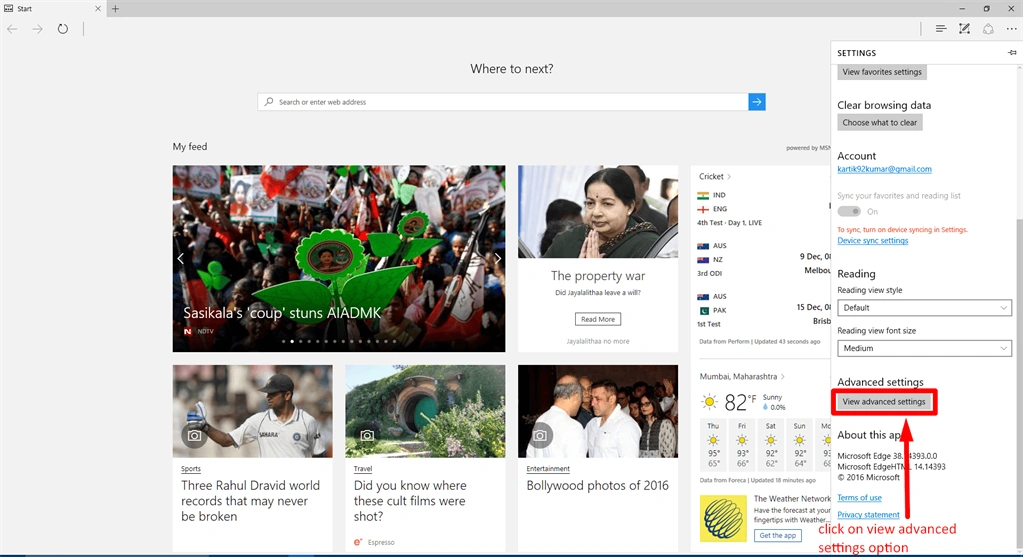Click the Settings pane scrollbar
The height and width of the screenshot is (557, 1023).
coord(1019,385)
